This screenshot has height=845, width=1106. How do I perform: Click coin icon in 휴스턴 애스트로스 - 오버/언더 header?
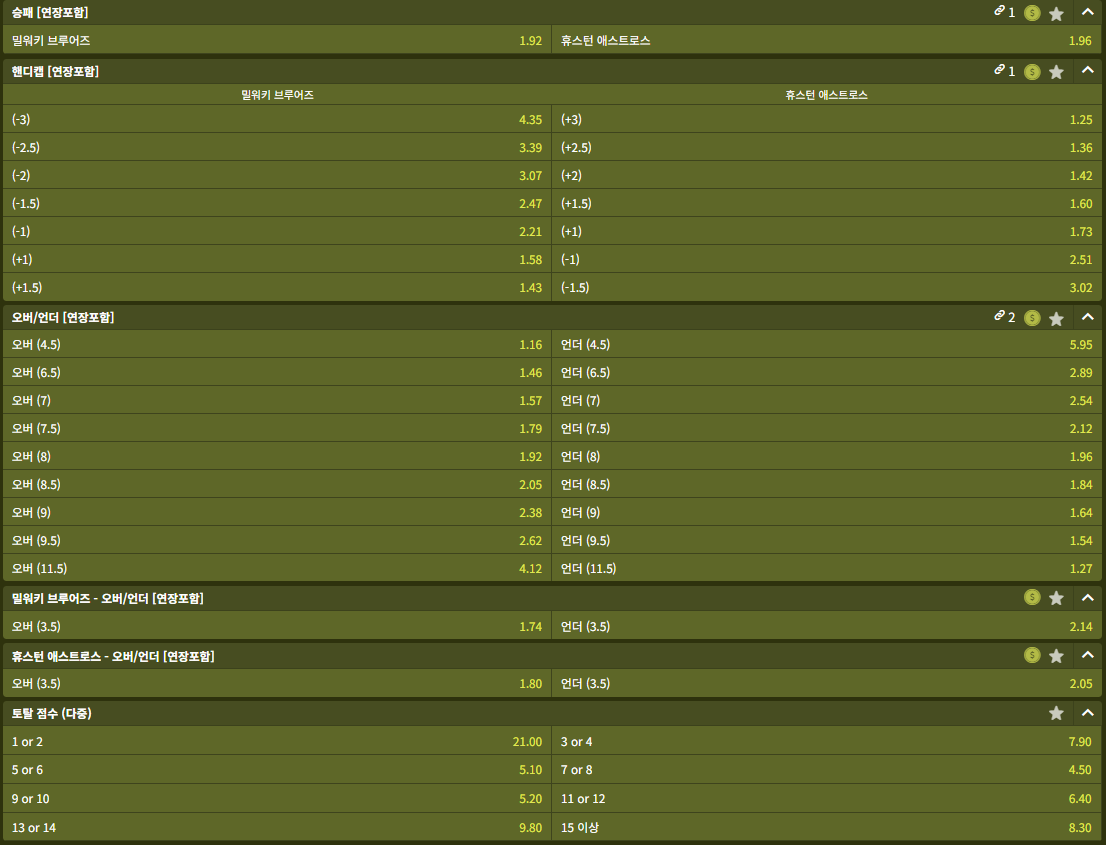[x=1032, y=655]
